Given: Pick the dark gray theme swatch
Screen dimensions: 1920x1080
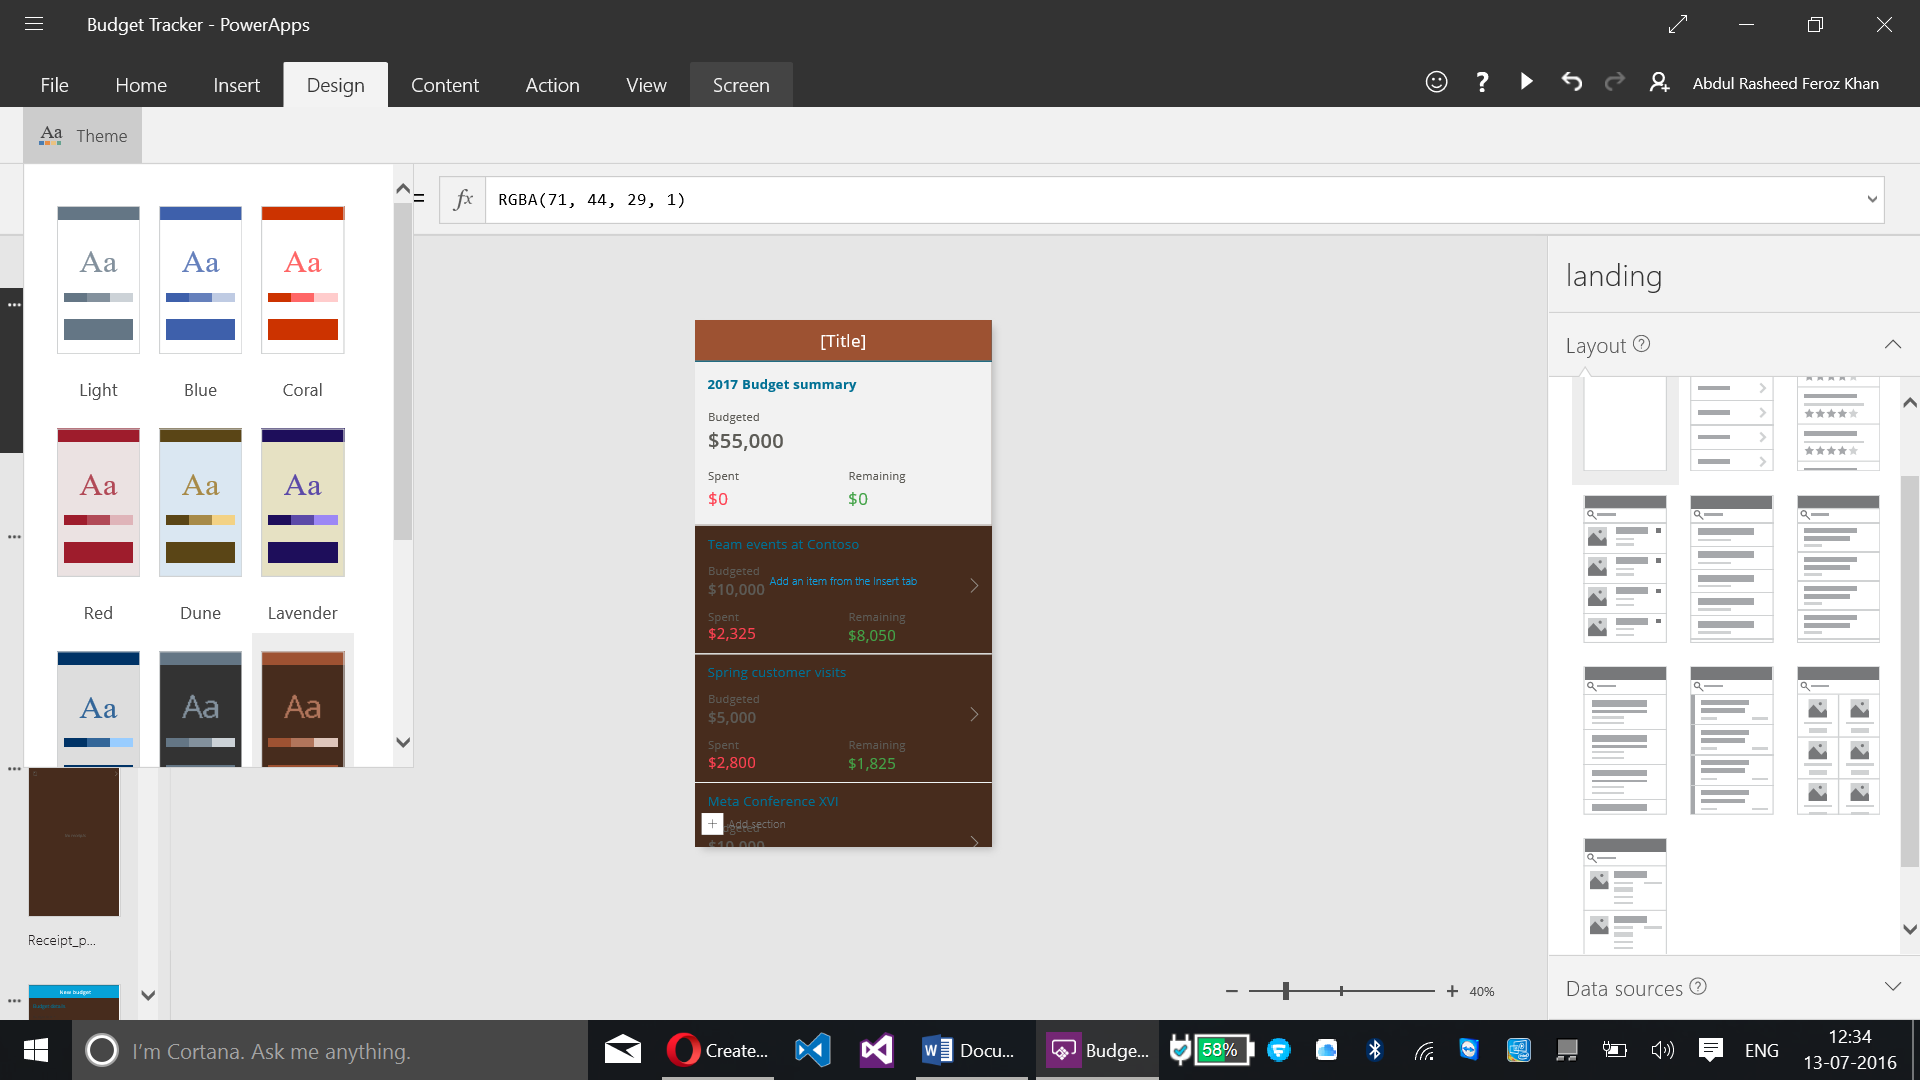Looking at the screenshot, I should click(200, 709).
